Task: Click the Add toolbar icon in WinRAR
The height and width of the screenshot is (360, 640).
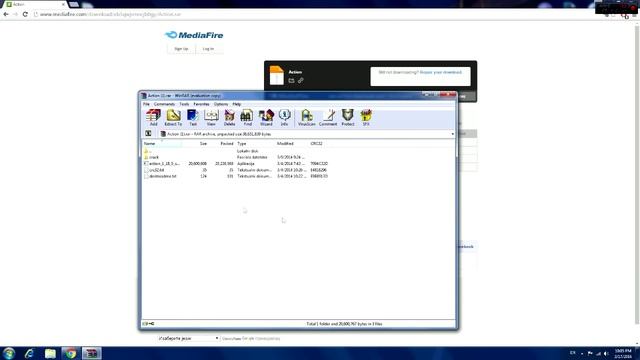Action: [153, 118]
